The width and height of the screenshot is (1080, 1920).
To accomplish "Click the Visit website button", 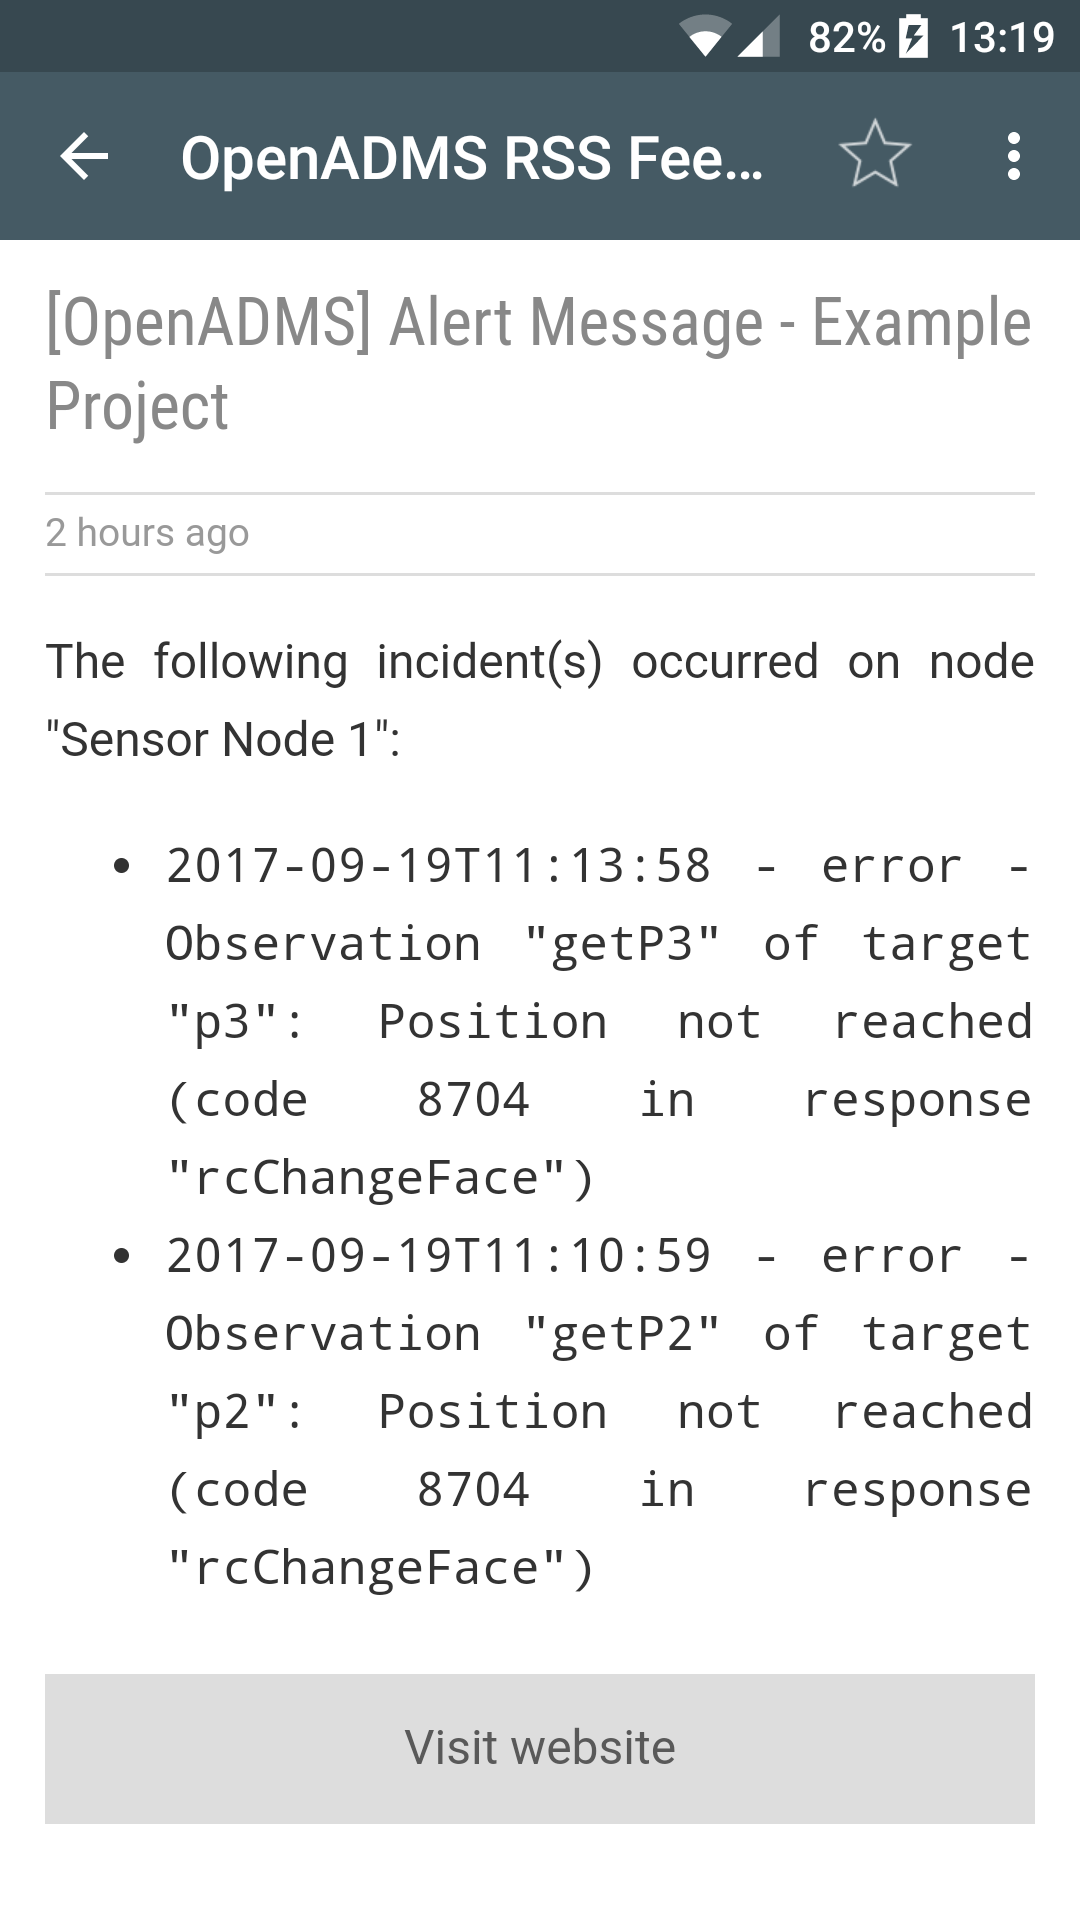I will pyautogui.click(x=540, y=1748).
